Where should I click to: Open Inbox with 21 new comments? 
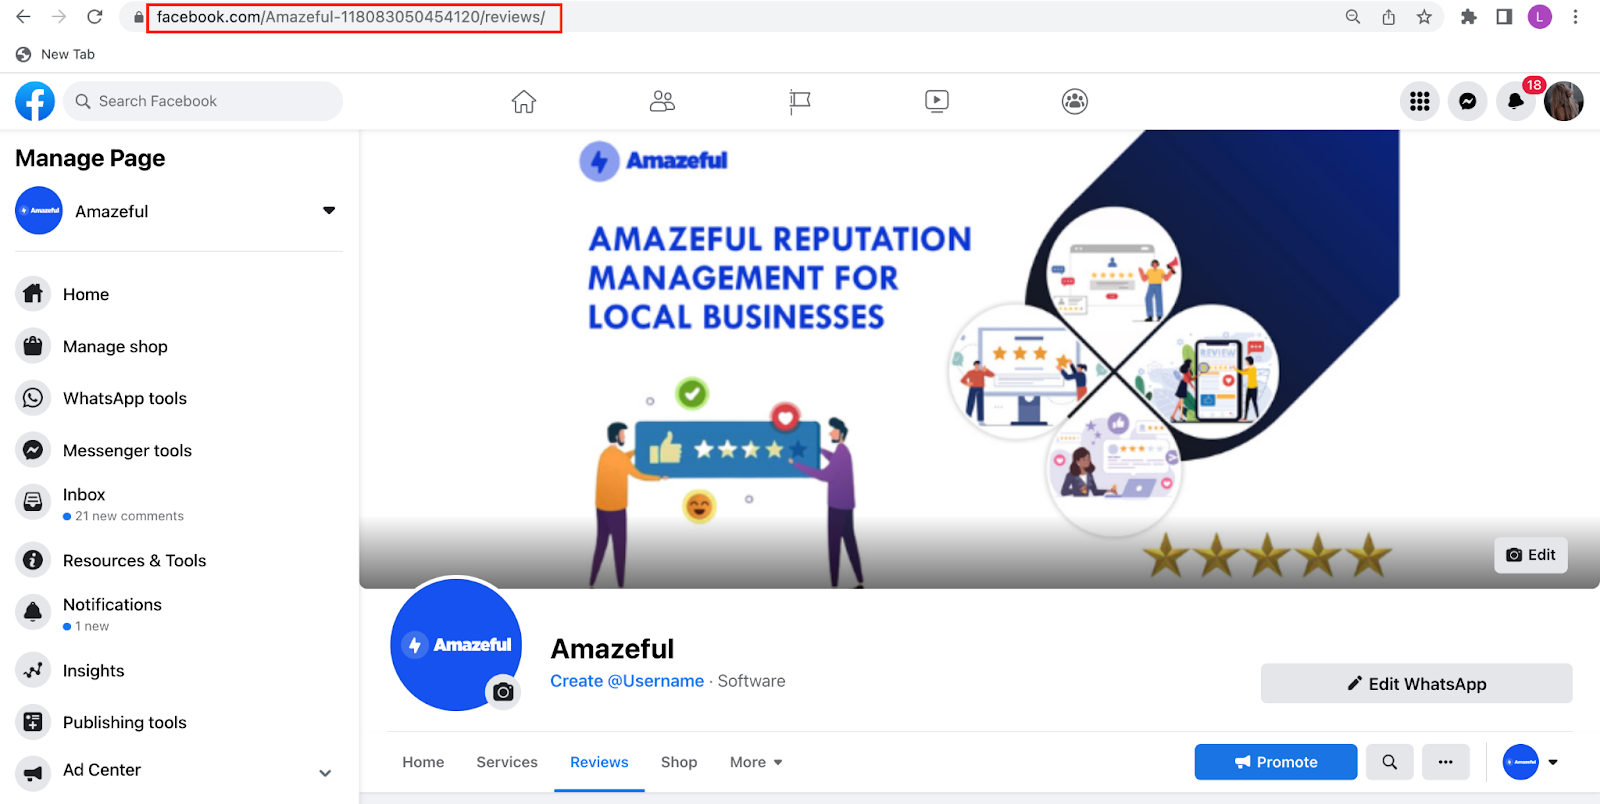(x=179, y=504)
